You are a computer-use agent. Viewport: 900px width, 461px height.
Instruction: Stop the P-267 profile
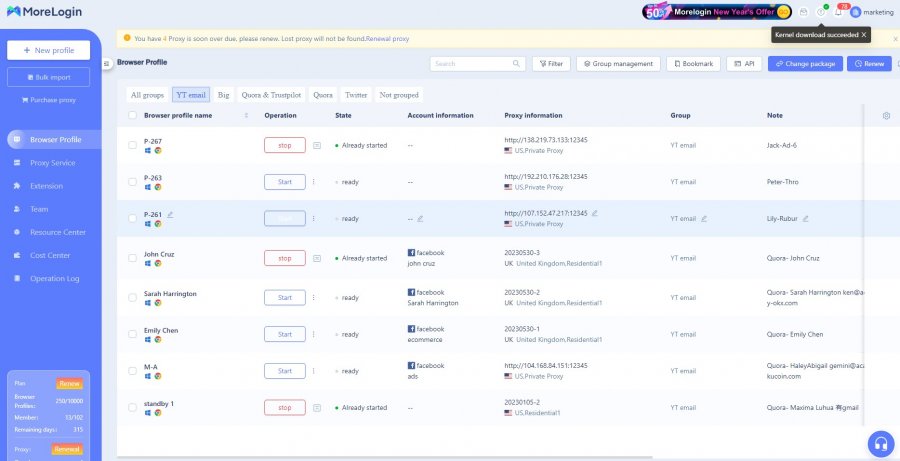[285, 145]
